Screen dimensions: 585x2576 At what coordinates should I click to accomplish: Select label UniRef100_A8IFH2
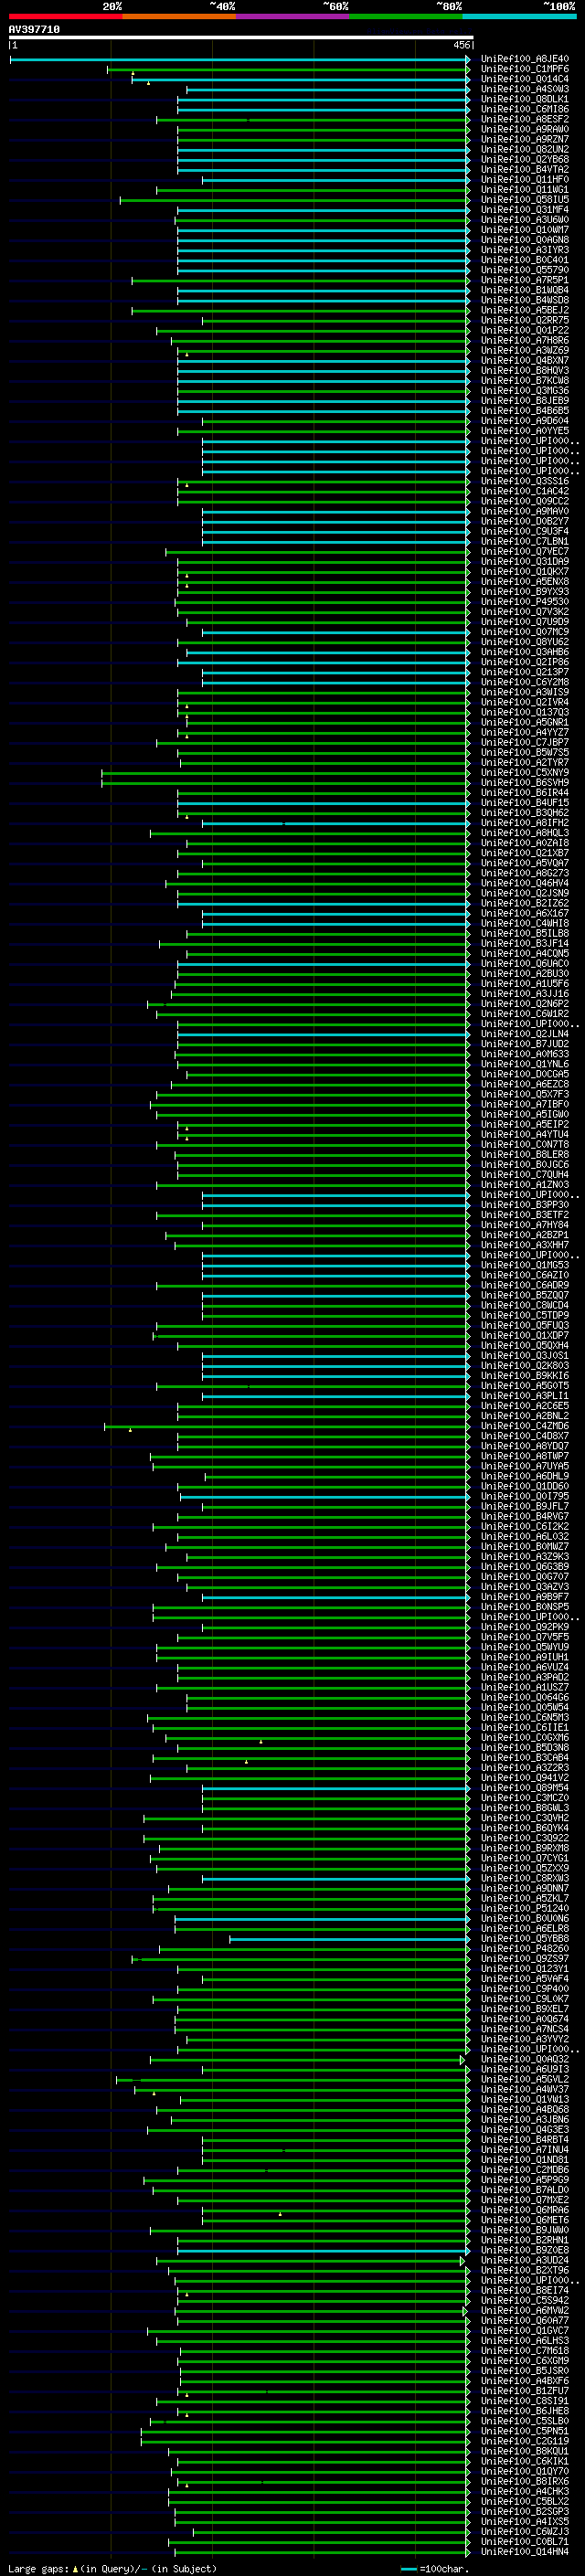click(x=525, y=824)
